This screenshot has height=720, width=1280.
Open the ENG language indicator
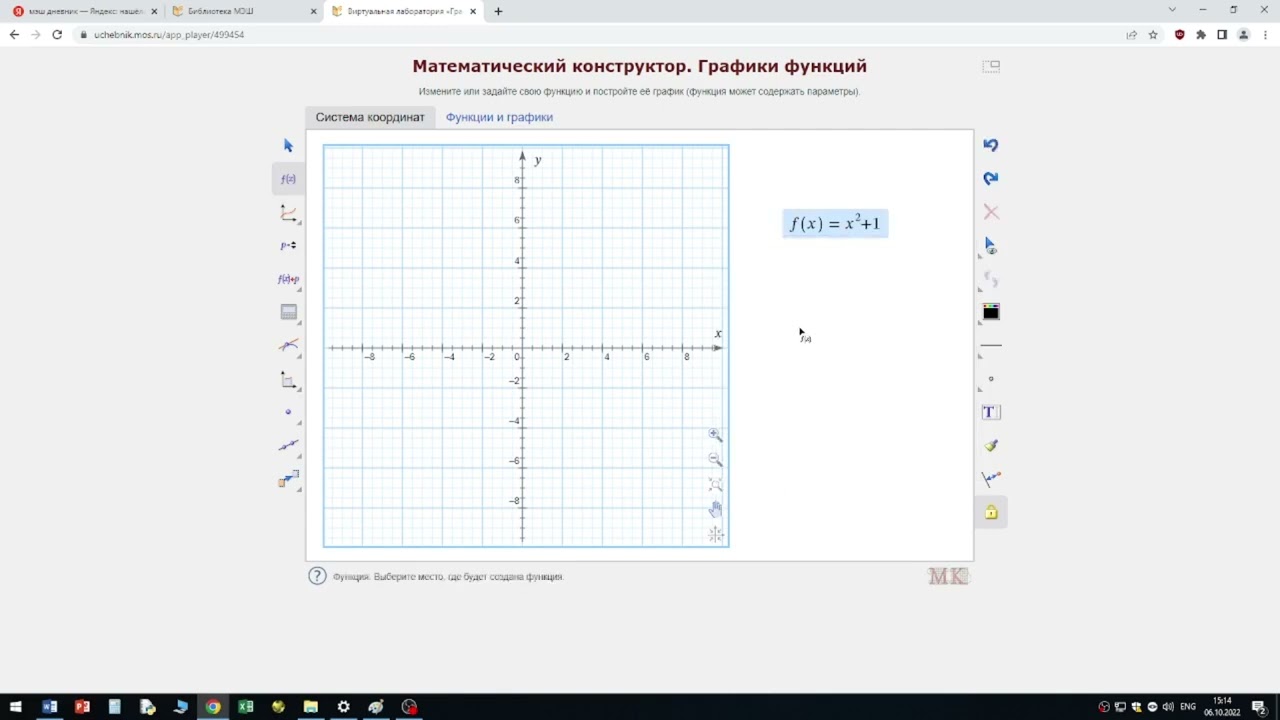1188,707
